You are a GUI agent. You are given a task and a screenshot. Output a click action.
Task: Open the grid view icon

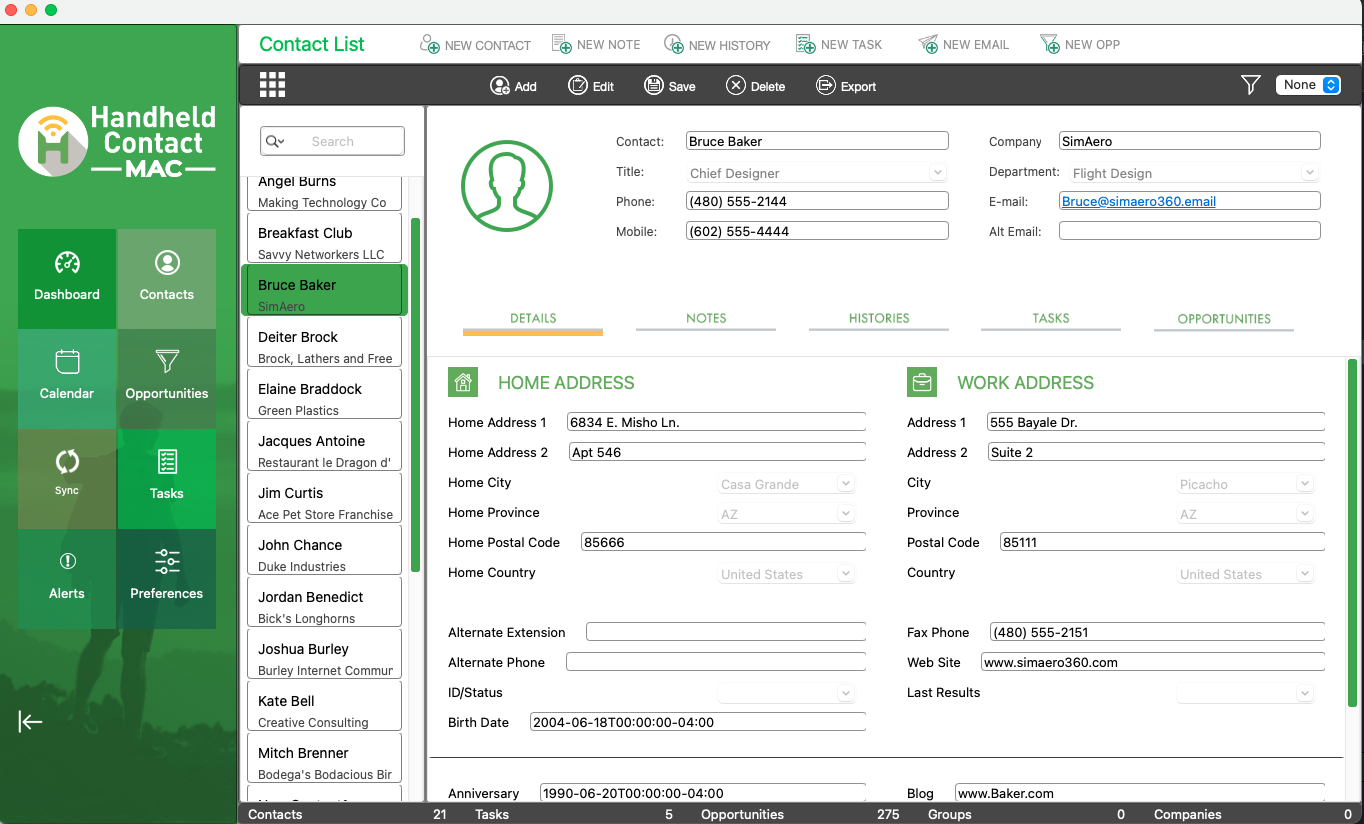click(x=272, y=85)
